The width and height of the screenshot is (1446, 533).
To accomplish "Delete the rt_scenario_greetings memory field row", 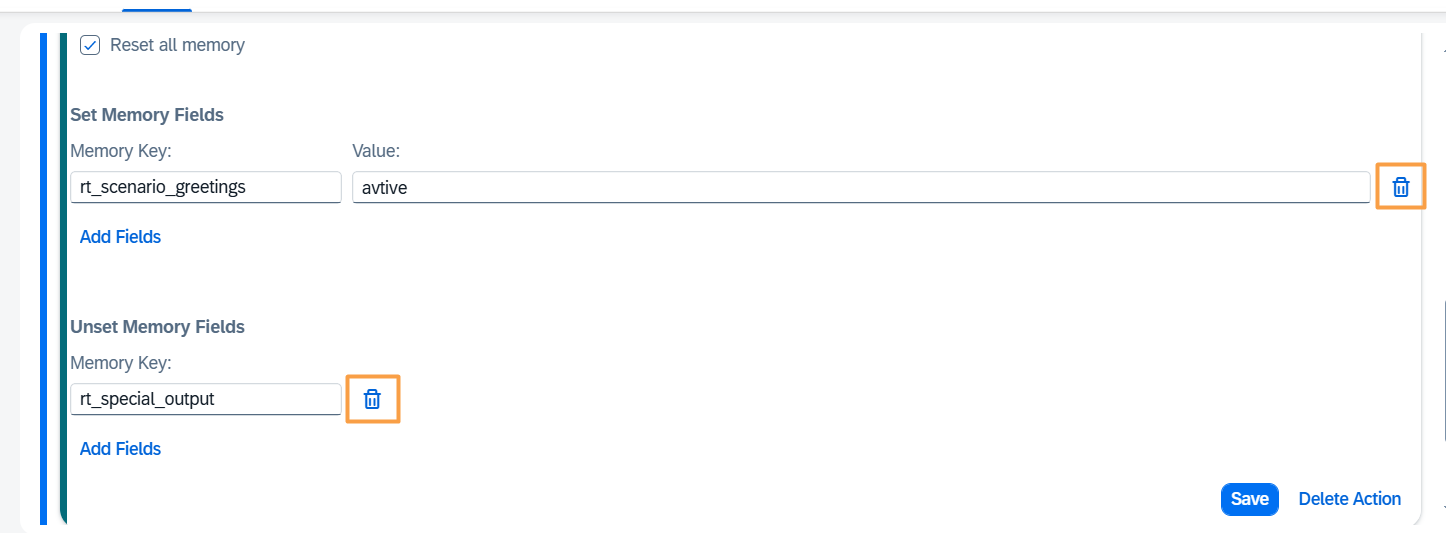I will click(1401, 187).
